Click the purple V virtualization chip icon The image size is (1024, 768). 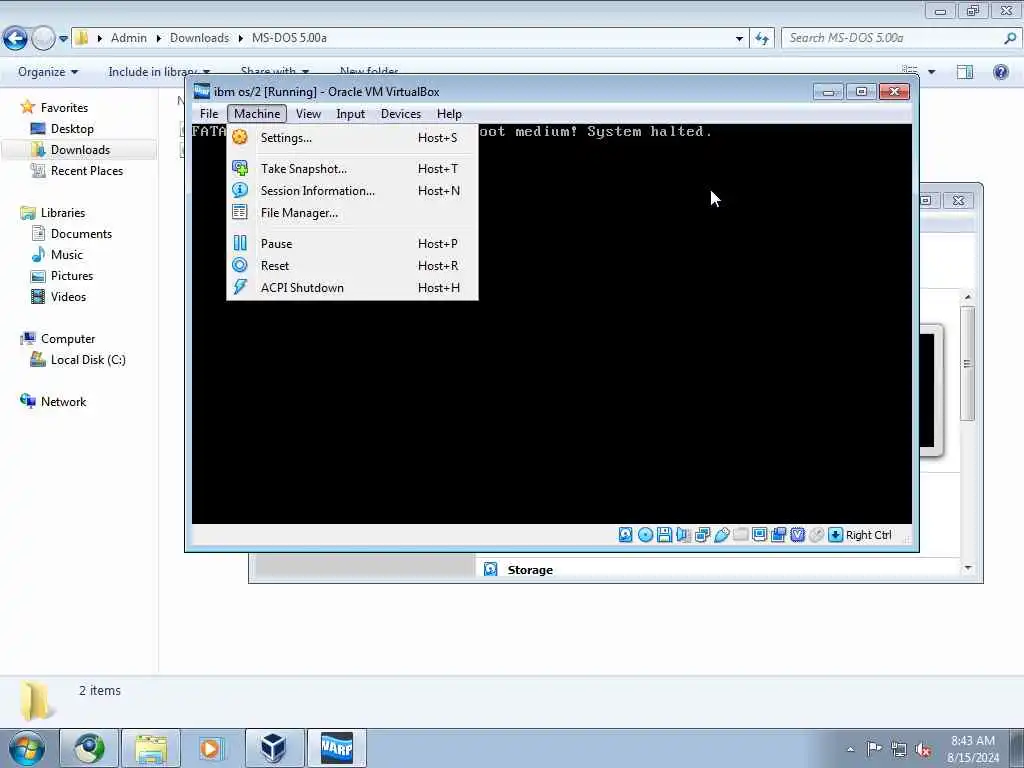point(797,535)
